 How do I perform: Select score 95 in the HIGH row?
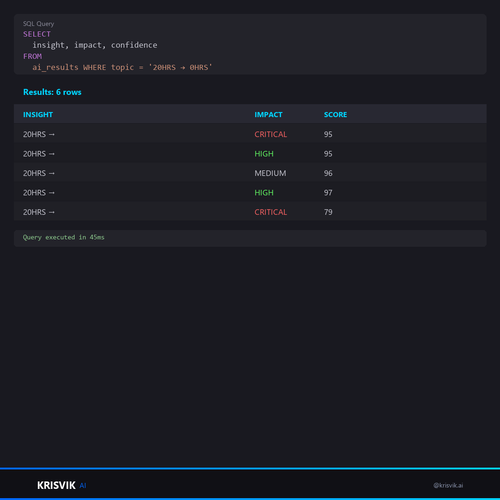click(328, 154)
